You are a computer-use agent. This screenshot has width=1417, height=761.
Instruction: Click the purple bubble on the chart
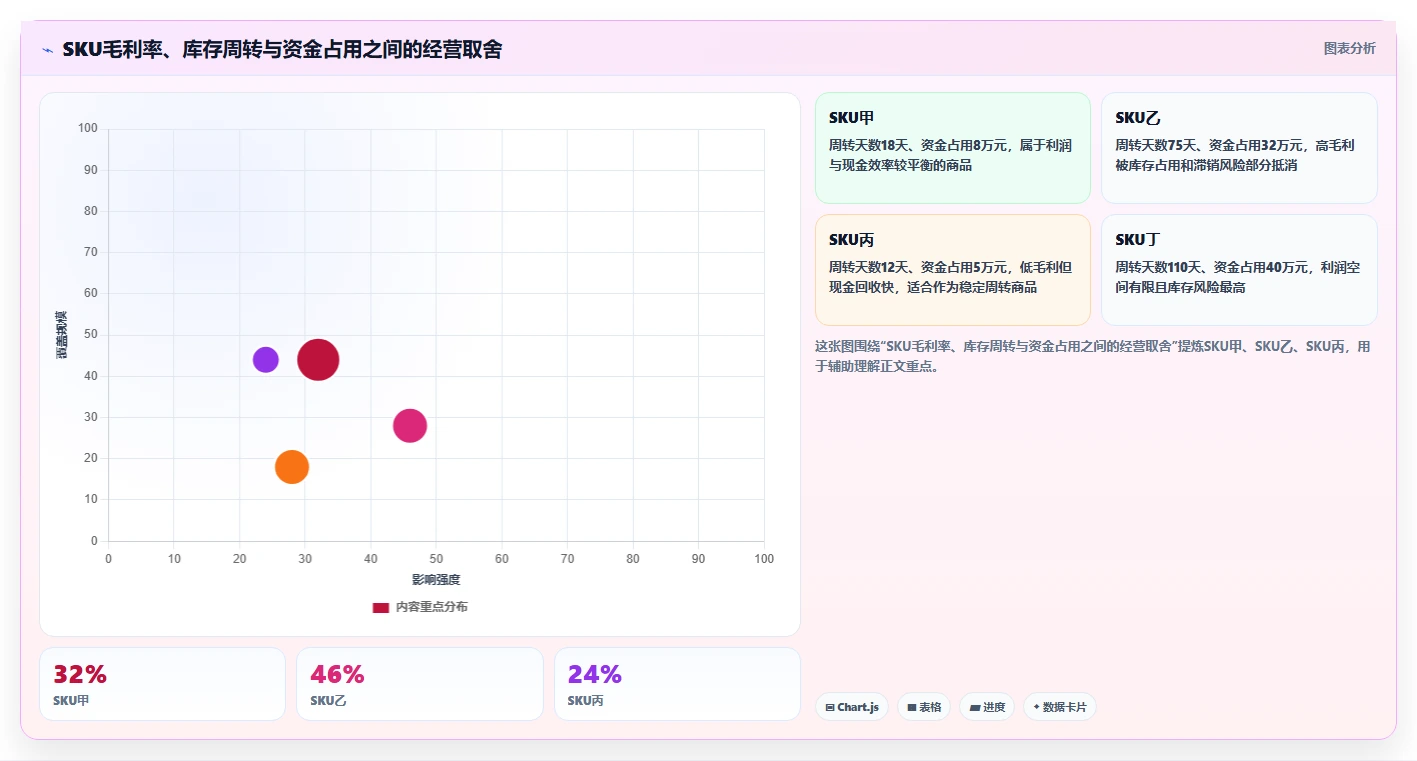[265, 360]
